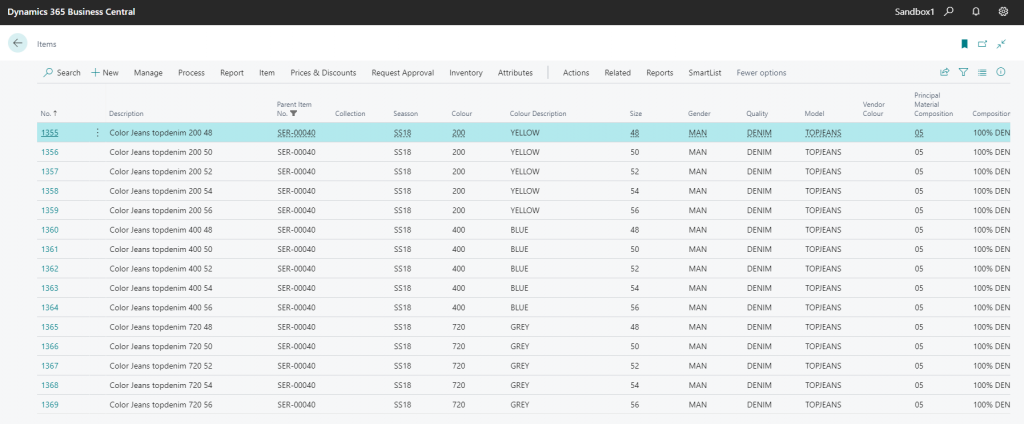Click the bookmark this page icon

tap(964, 44)
